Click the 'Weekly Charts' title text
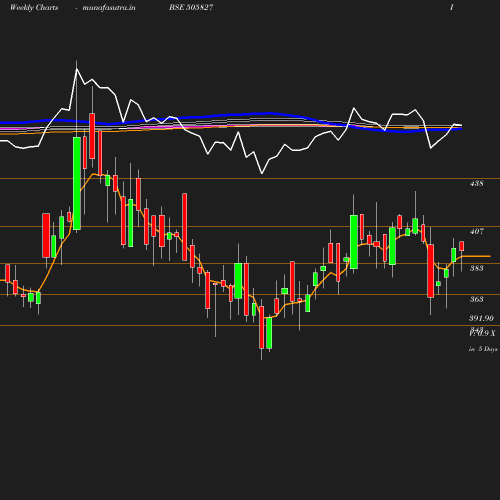Image resolution: width=500 pixels, height=500 pixels. coord(34,8)
